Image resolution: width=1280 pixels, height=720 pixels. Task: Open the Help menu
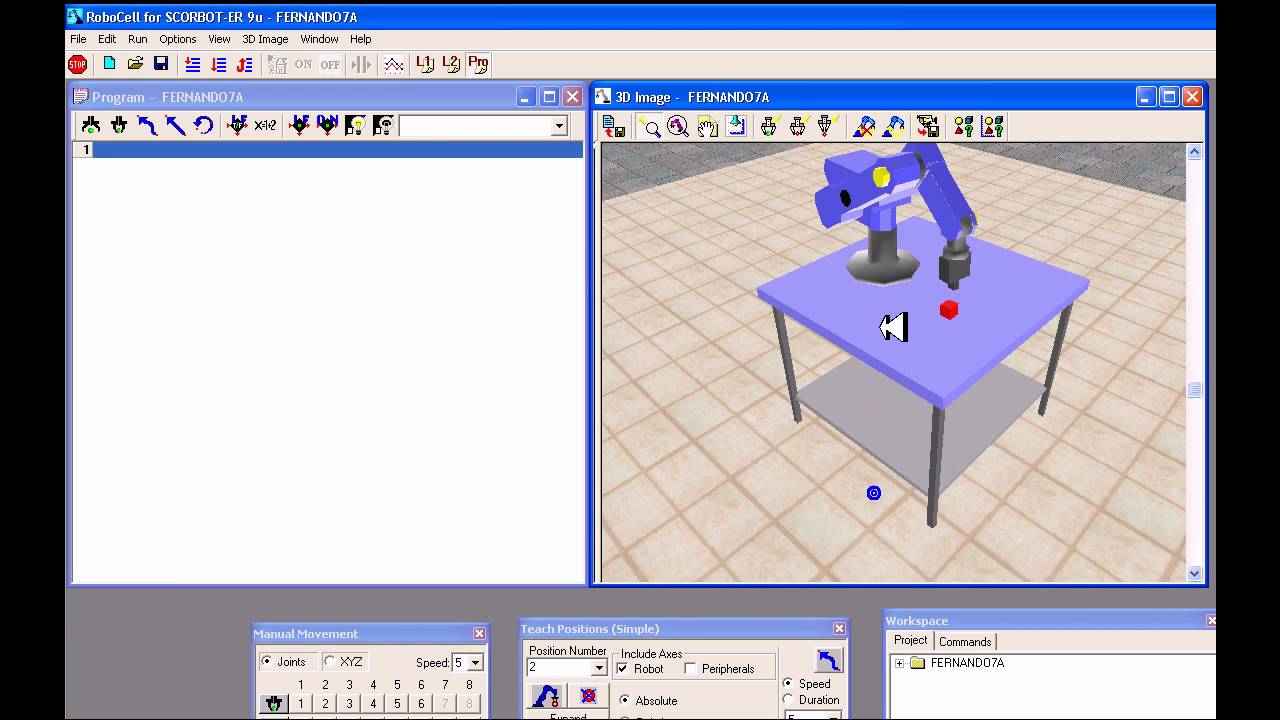coord(361,39)
